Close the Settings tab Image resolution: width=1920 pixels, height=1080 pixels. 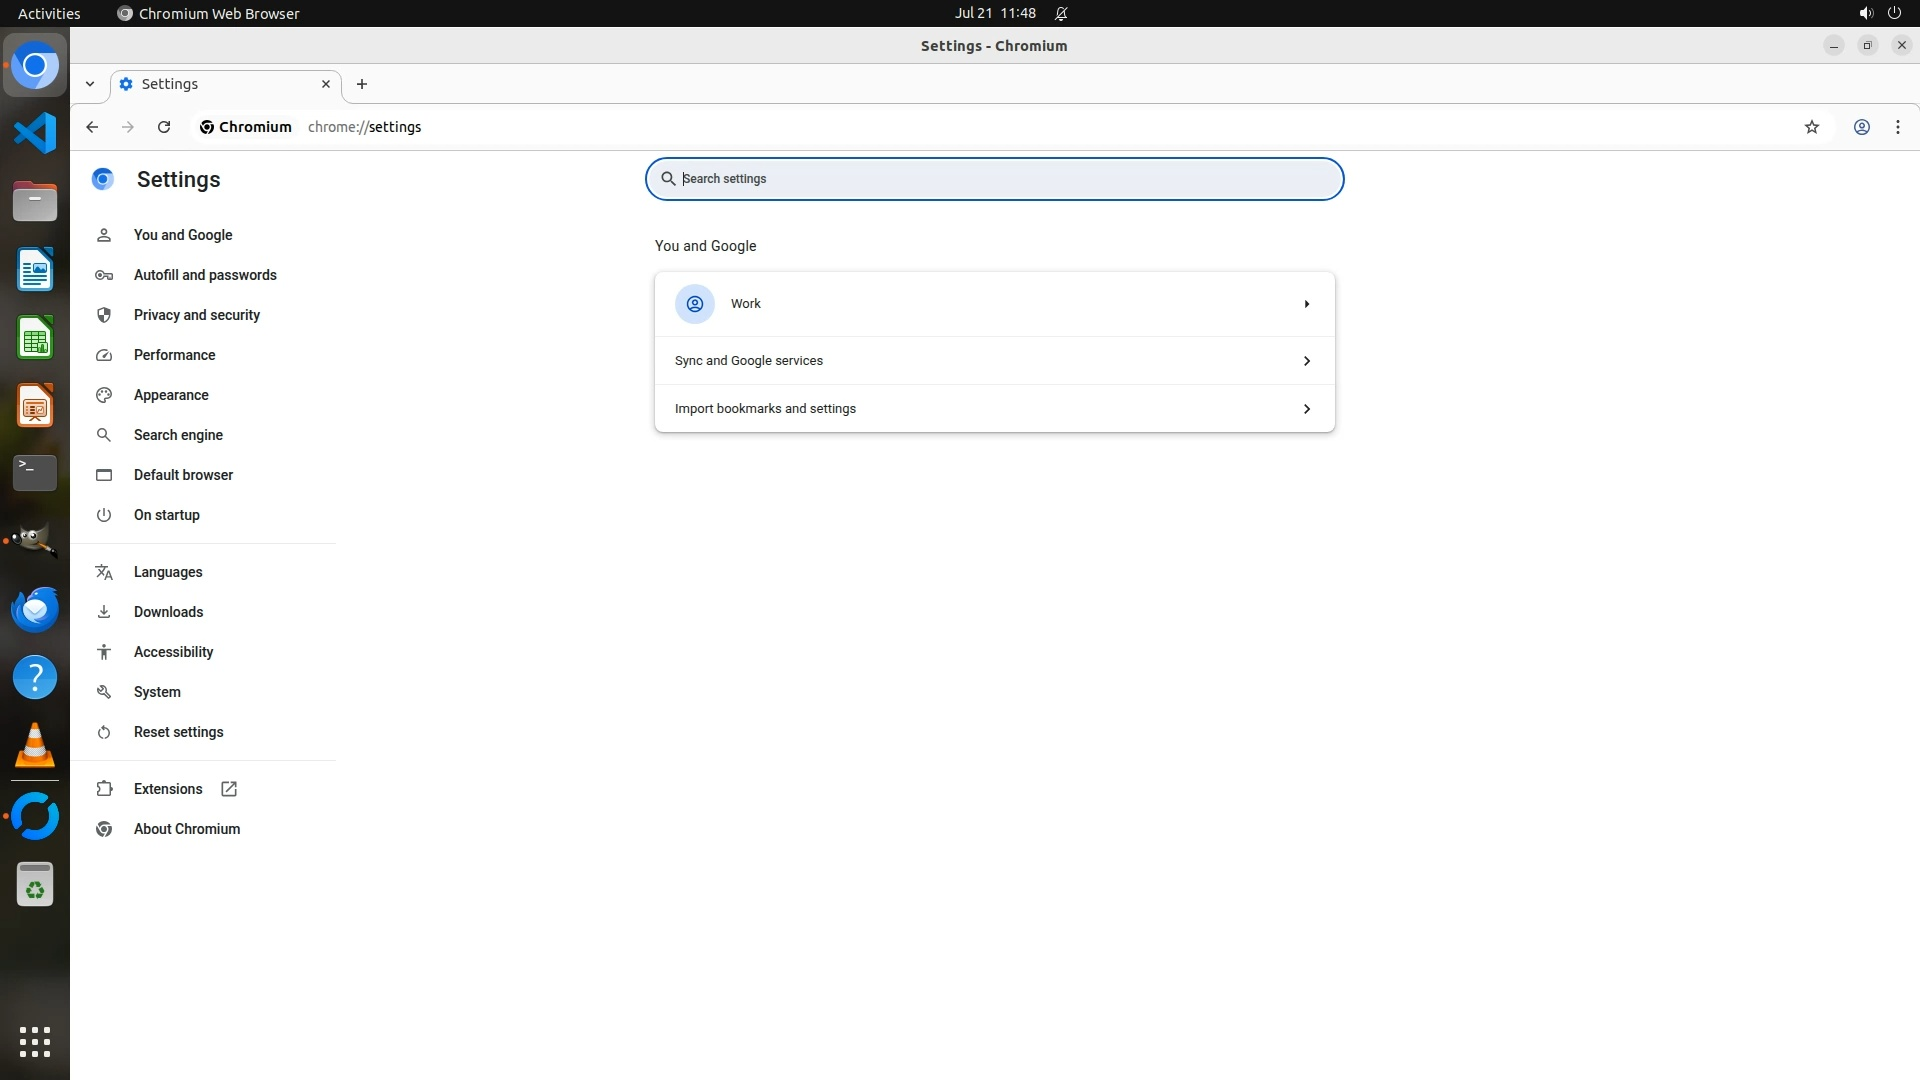[325, 84]
